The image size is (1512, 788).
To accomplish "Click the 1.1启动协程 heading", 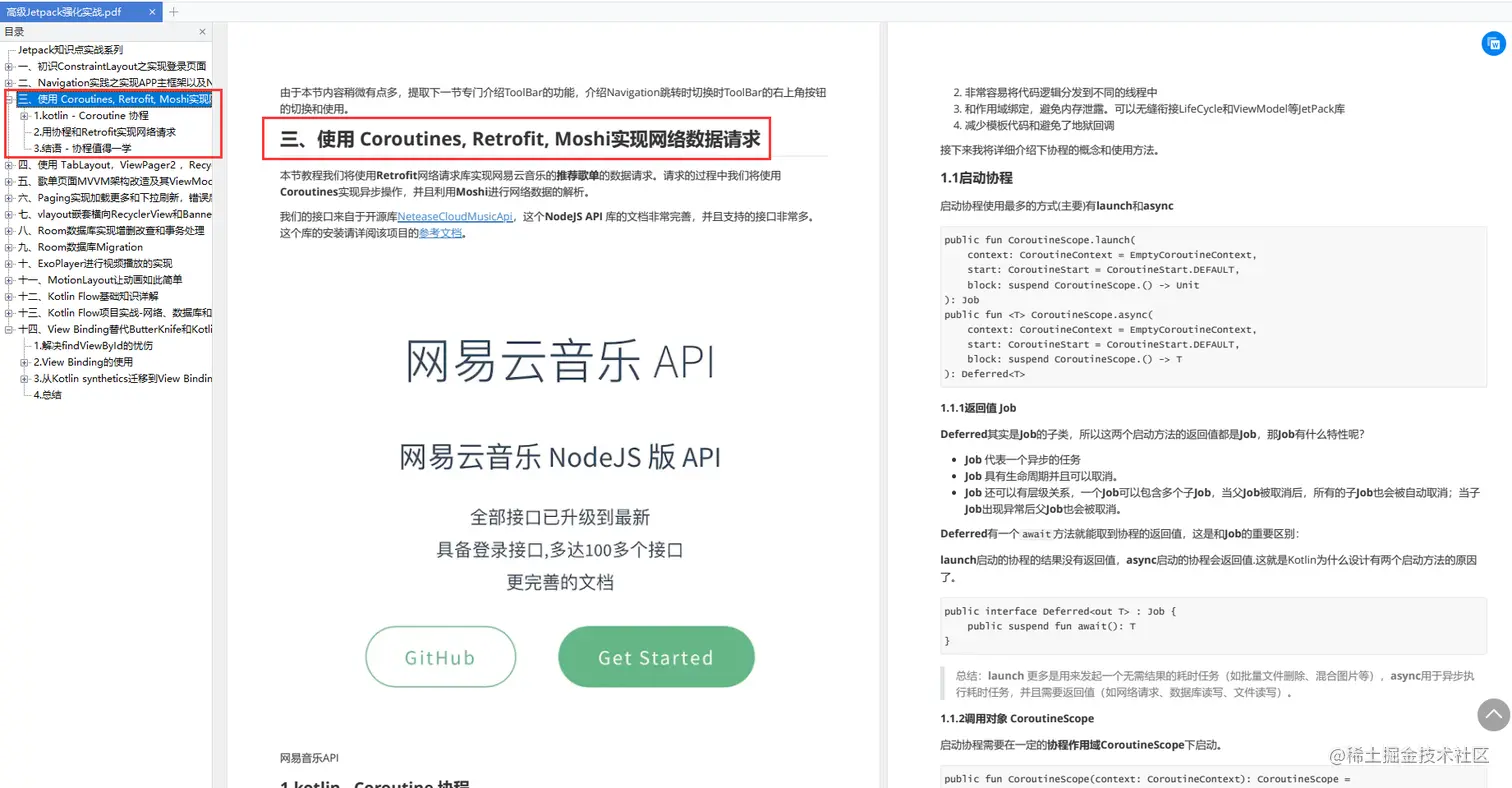I will click(976, 178).
